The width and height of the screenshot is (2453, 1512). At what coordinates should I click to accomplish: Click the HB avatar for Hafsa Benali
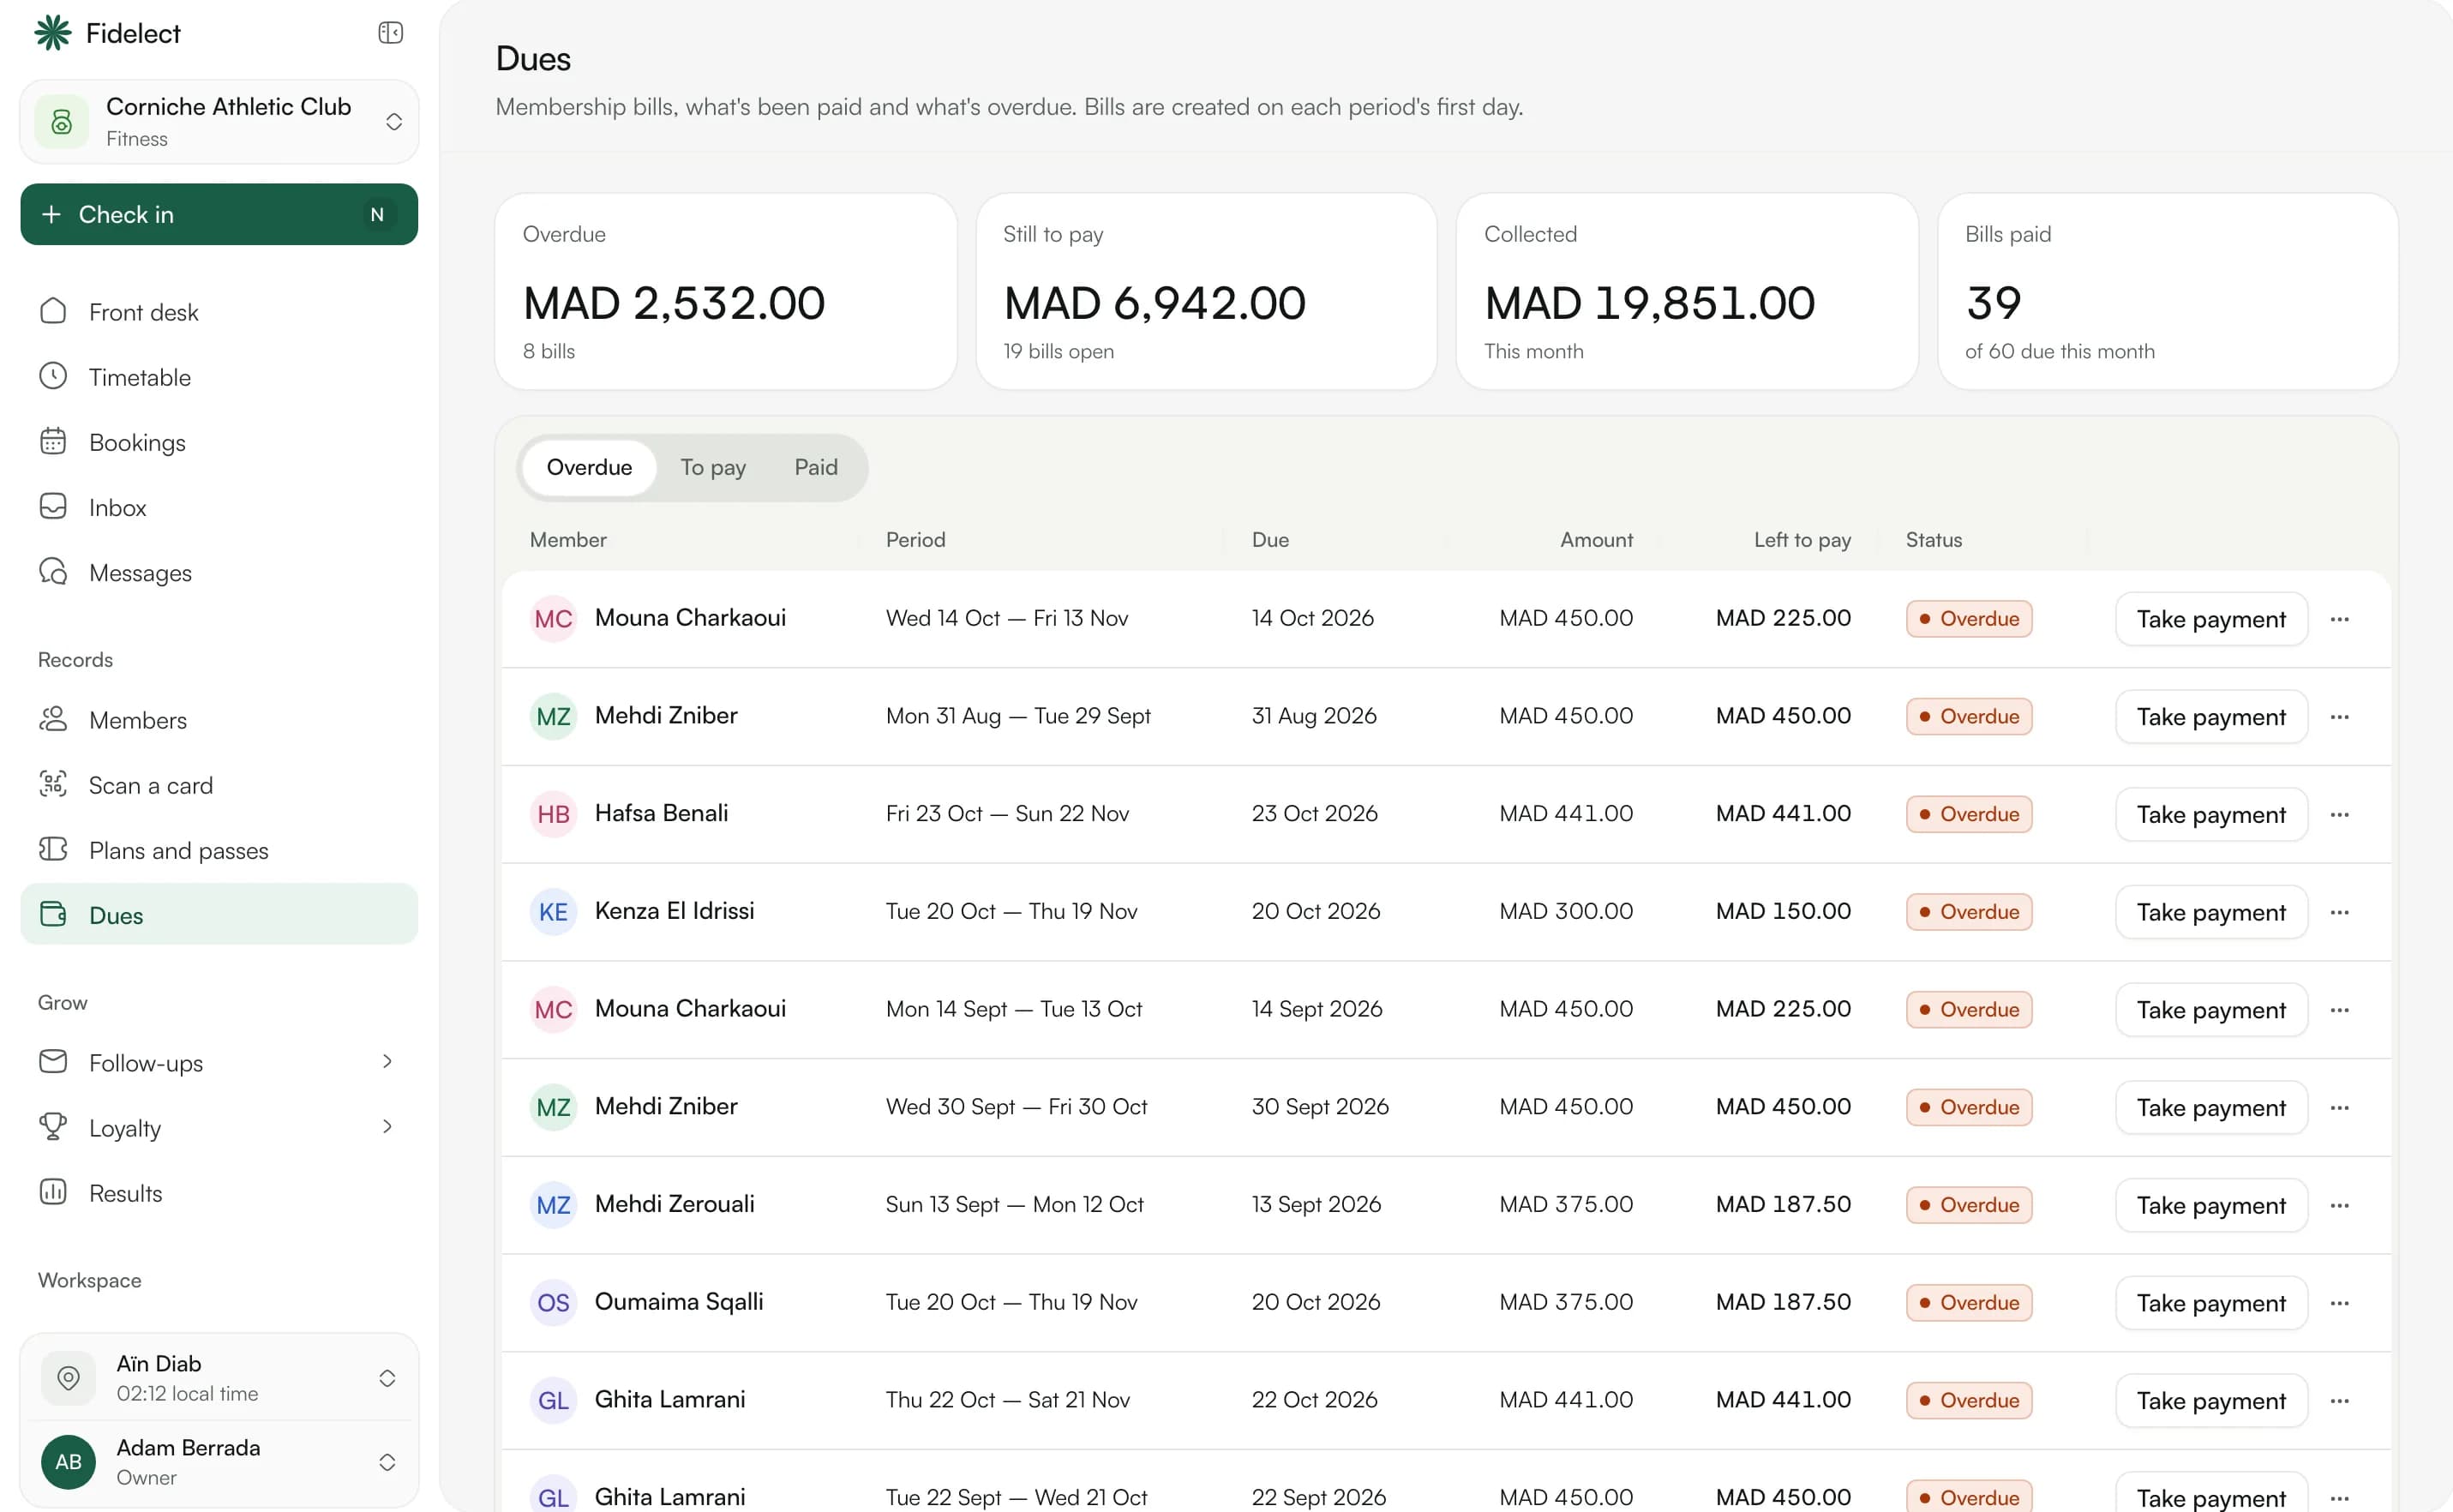click(553, 814)
